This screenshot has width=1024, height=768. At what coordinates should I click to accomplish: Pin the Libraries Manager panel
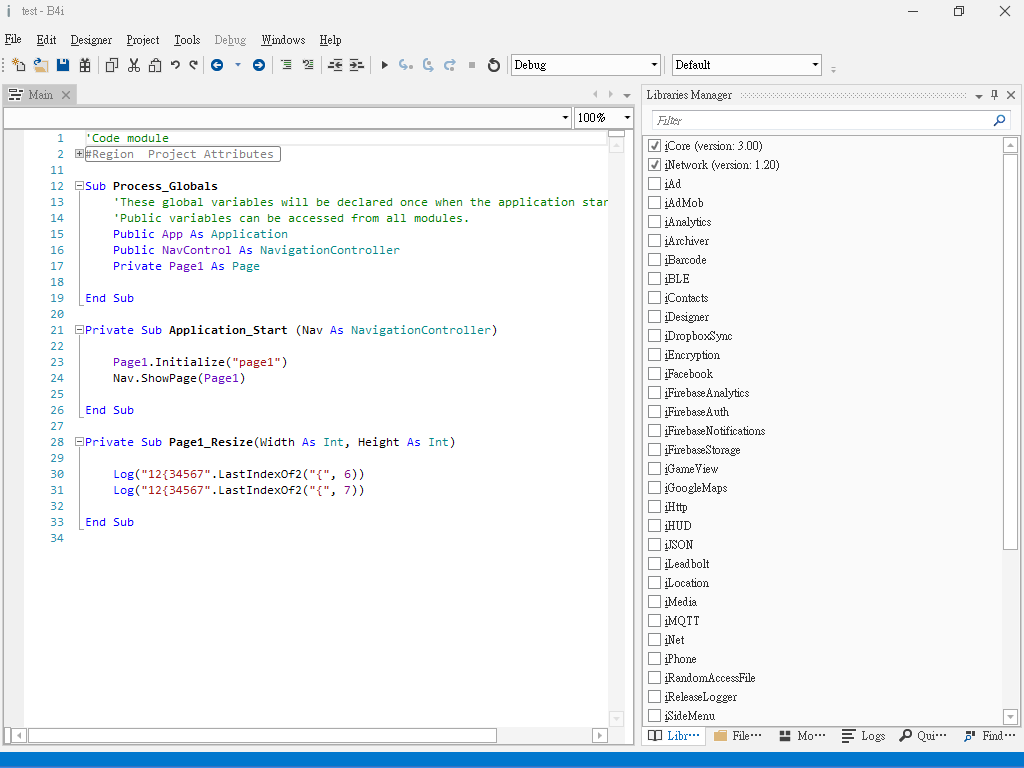coord(994,95)
